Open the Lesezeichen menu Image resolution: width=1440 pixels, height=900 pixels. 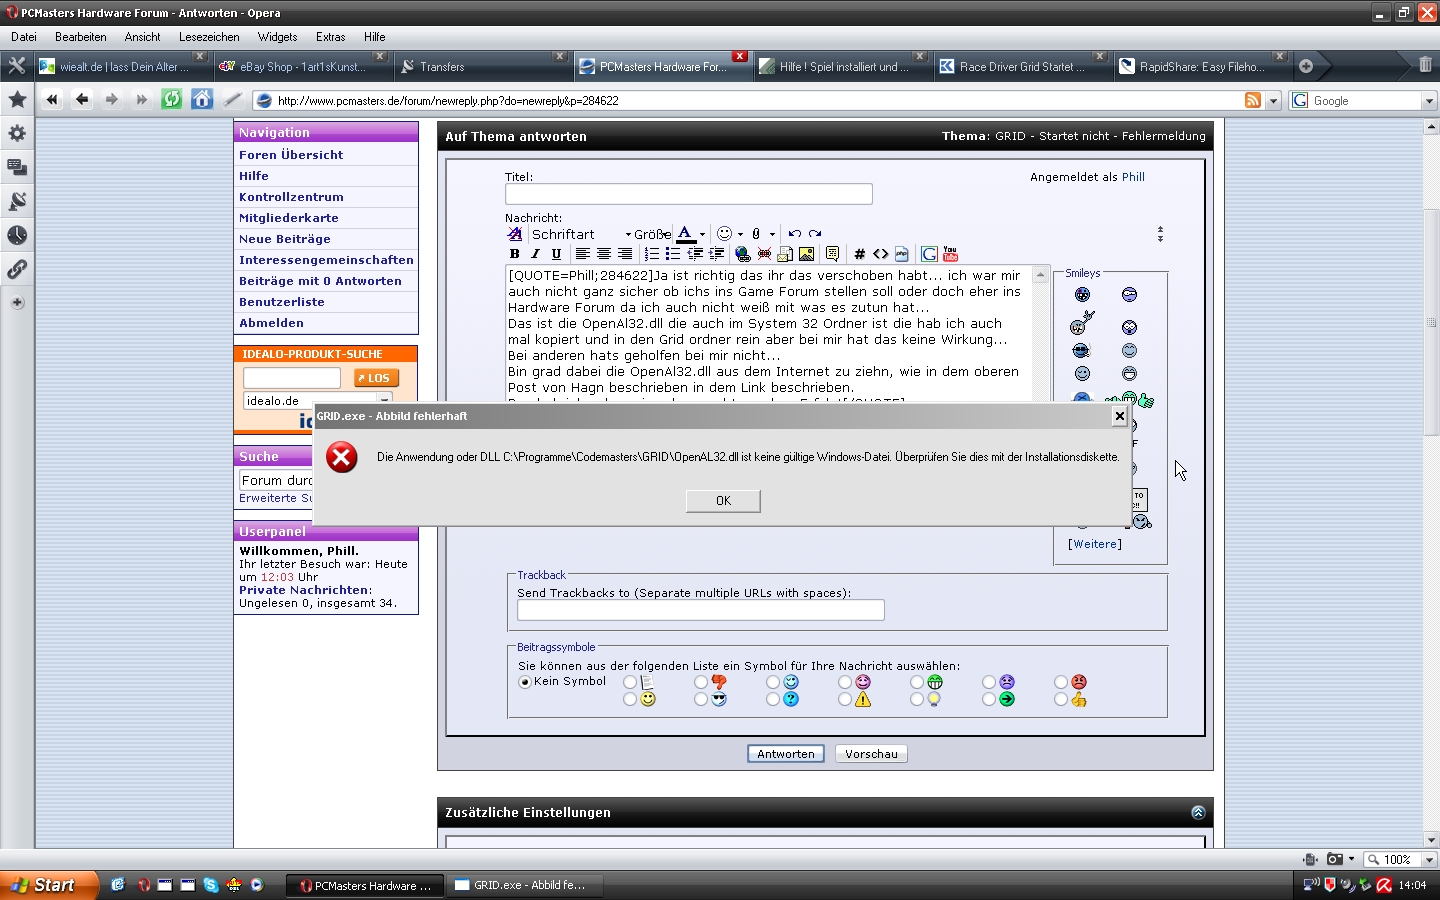pos(209,37)
